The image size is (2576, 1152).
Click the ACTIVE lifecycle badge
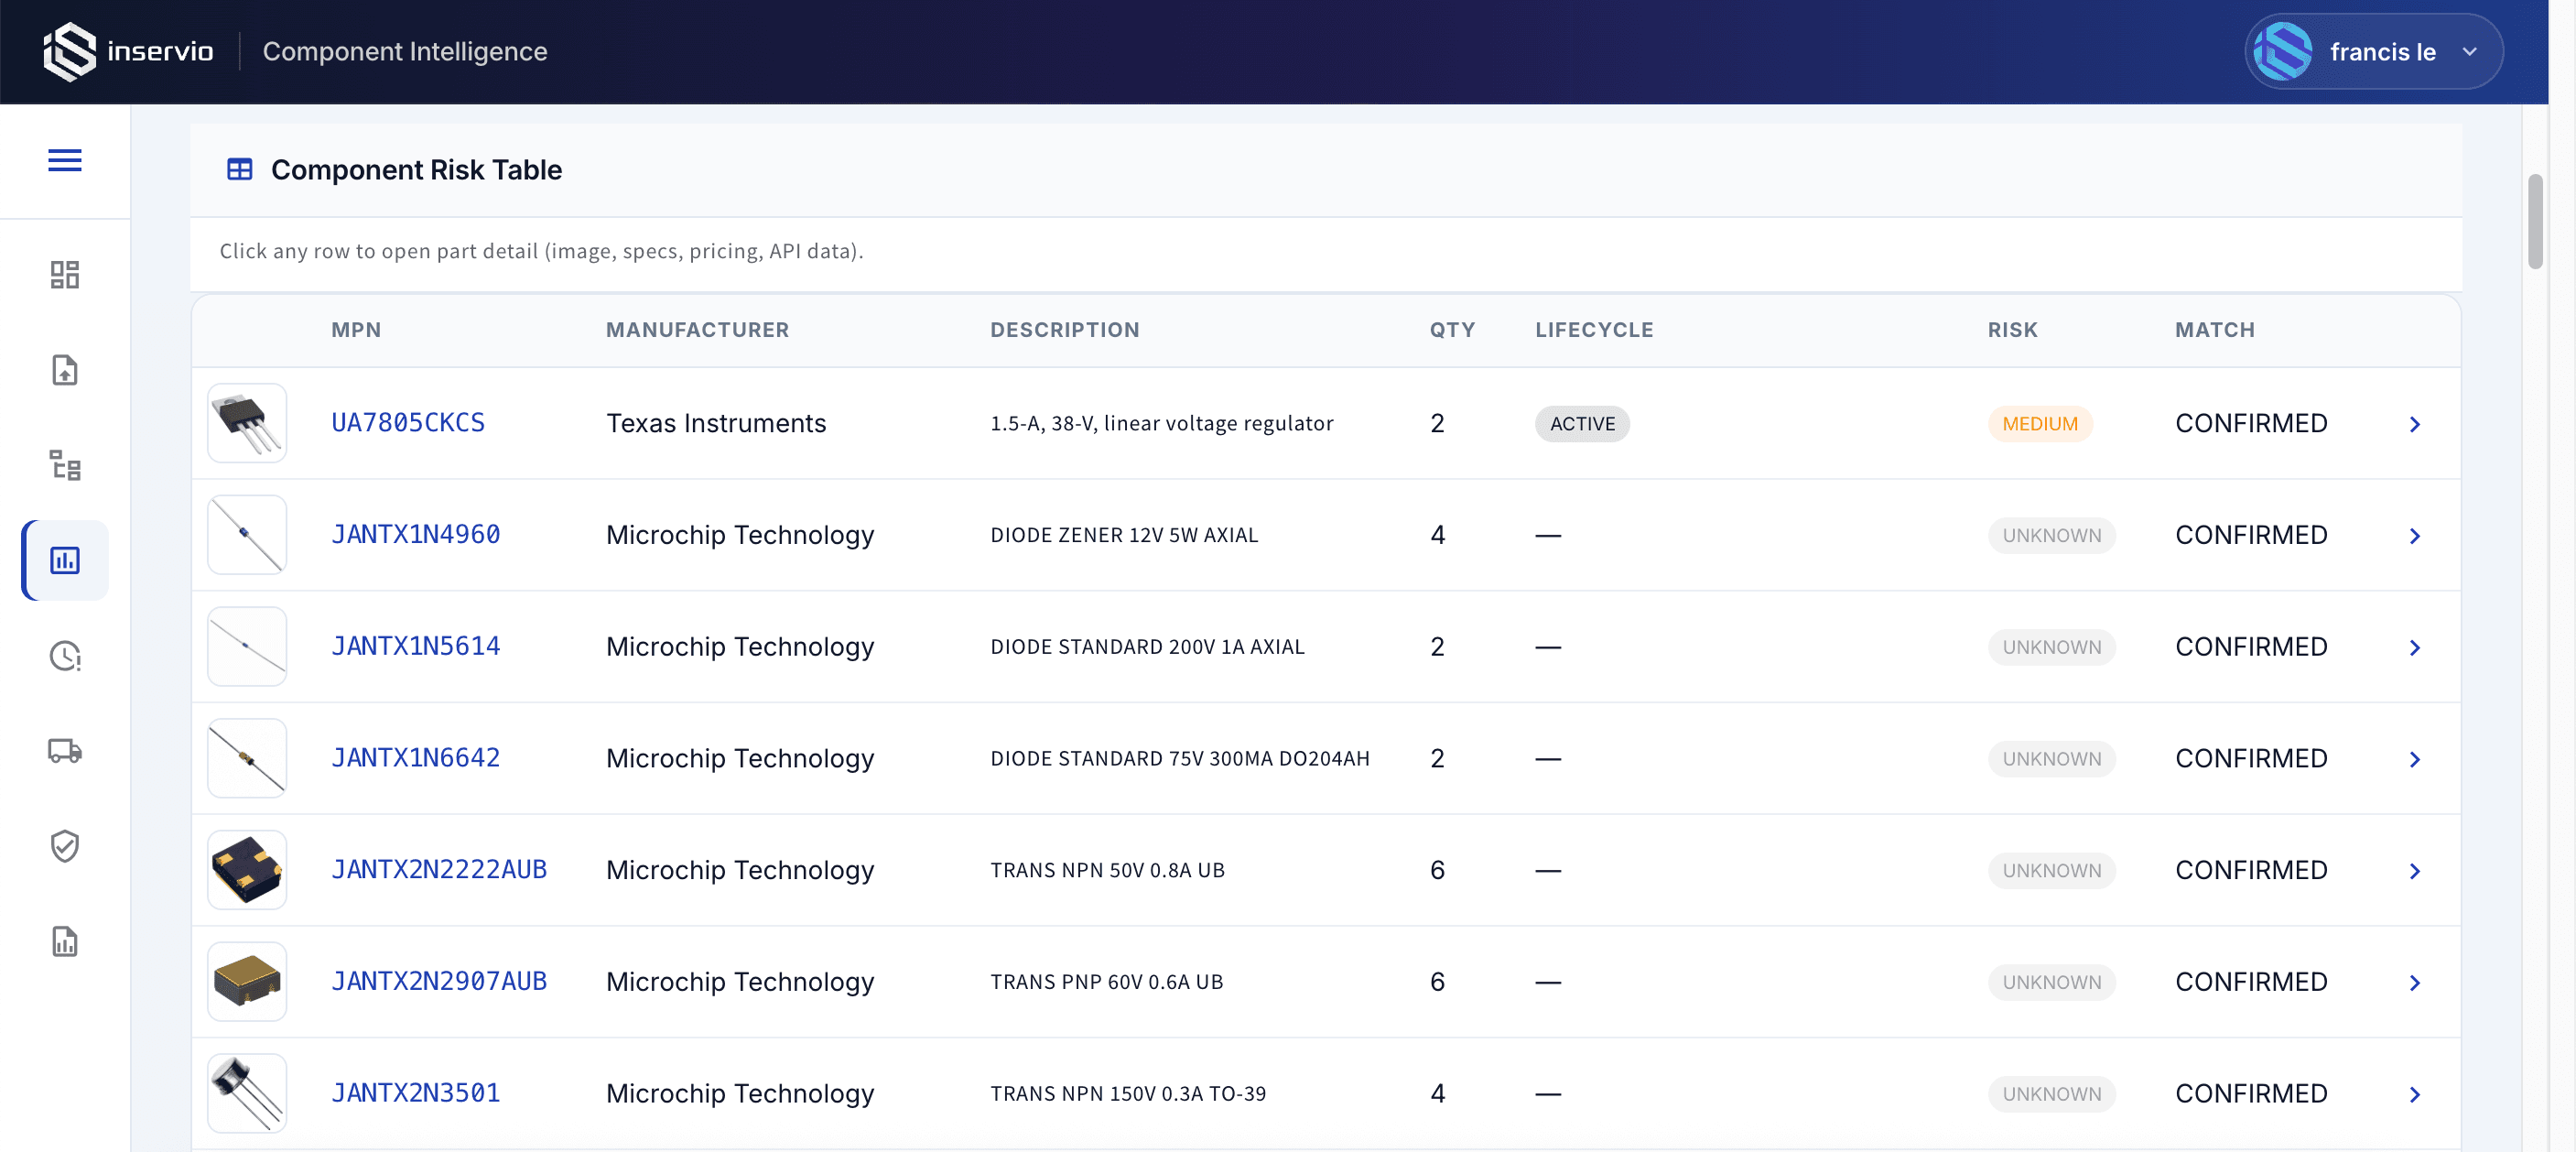pos(1582,424)
